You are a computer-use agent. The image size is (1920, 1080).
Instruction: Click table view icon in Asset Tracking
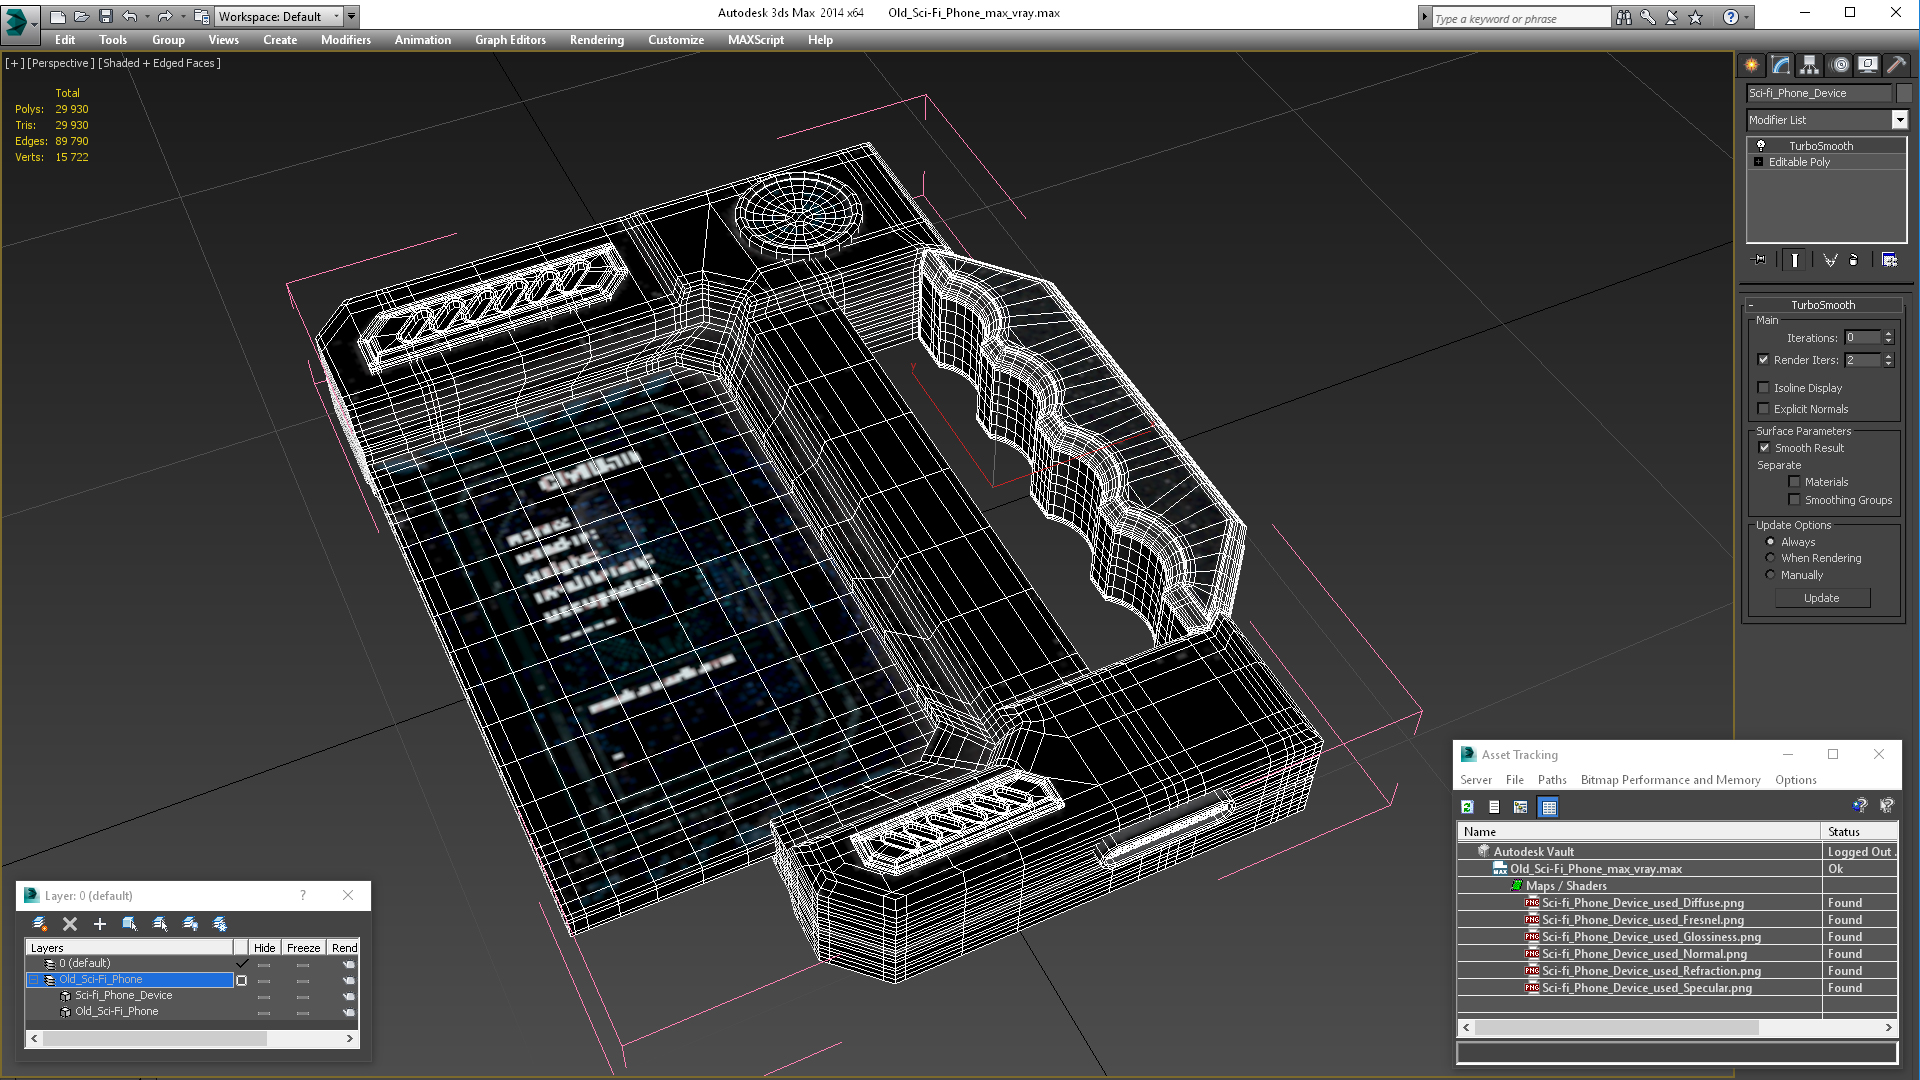(x=1548, y=807)
